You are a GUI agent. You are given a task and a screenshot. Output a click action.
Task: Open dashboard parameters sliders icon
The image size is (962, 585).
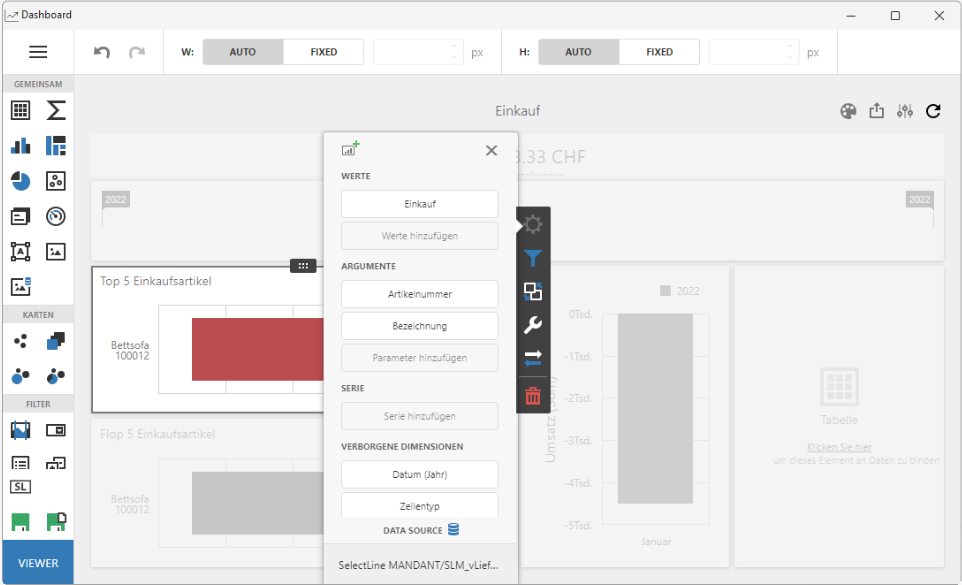point(905,111)
